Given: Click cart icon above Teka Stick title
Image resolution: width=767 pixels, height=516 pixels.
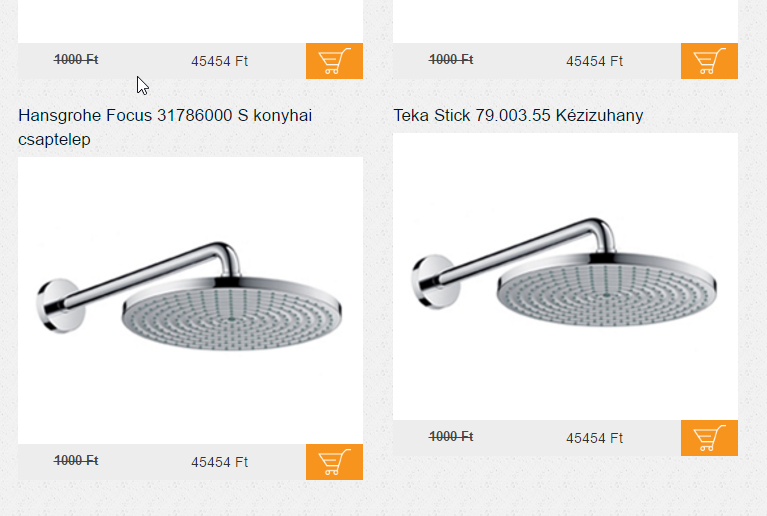Looking at the screenshot, I should tap(709, 61).
